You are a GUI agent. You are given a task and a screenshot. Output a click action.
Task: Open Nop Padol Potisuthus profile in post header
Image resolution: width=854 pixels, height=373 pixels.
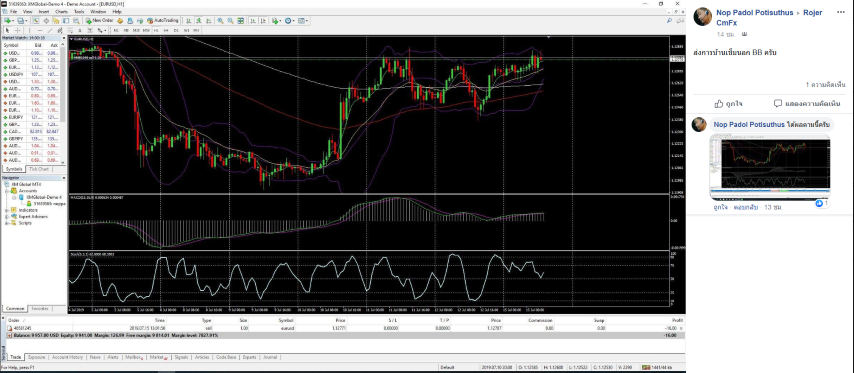754,13
